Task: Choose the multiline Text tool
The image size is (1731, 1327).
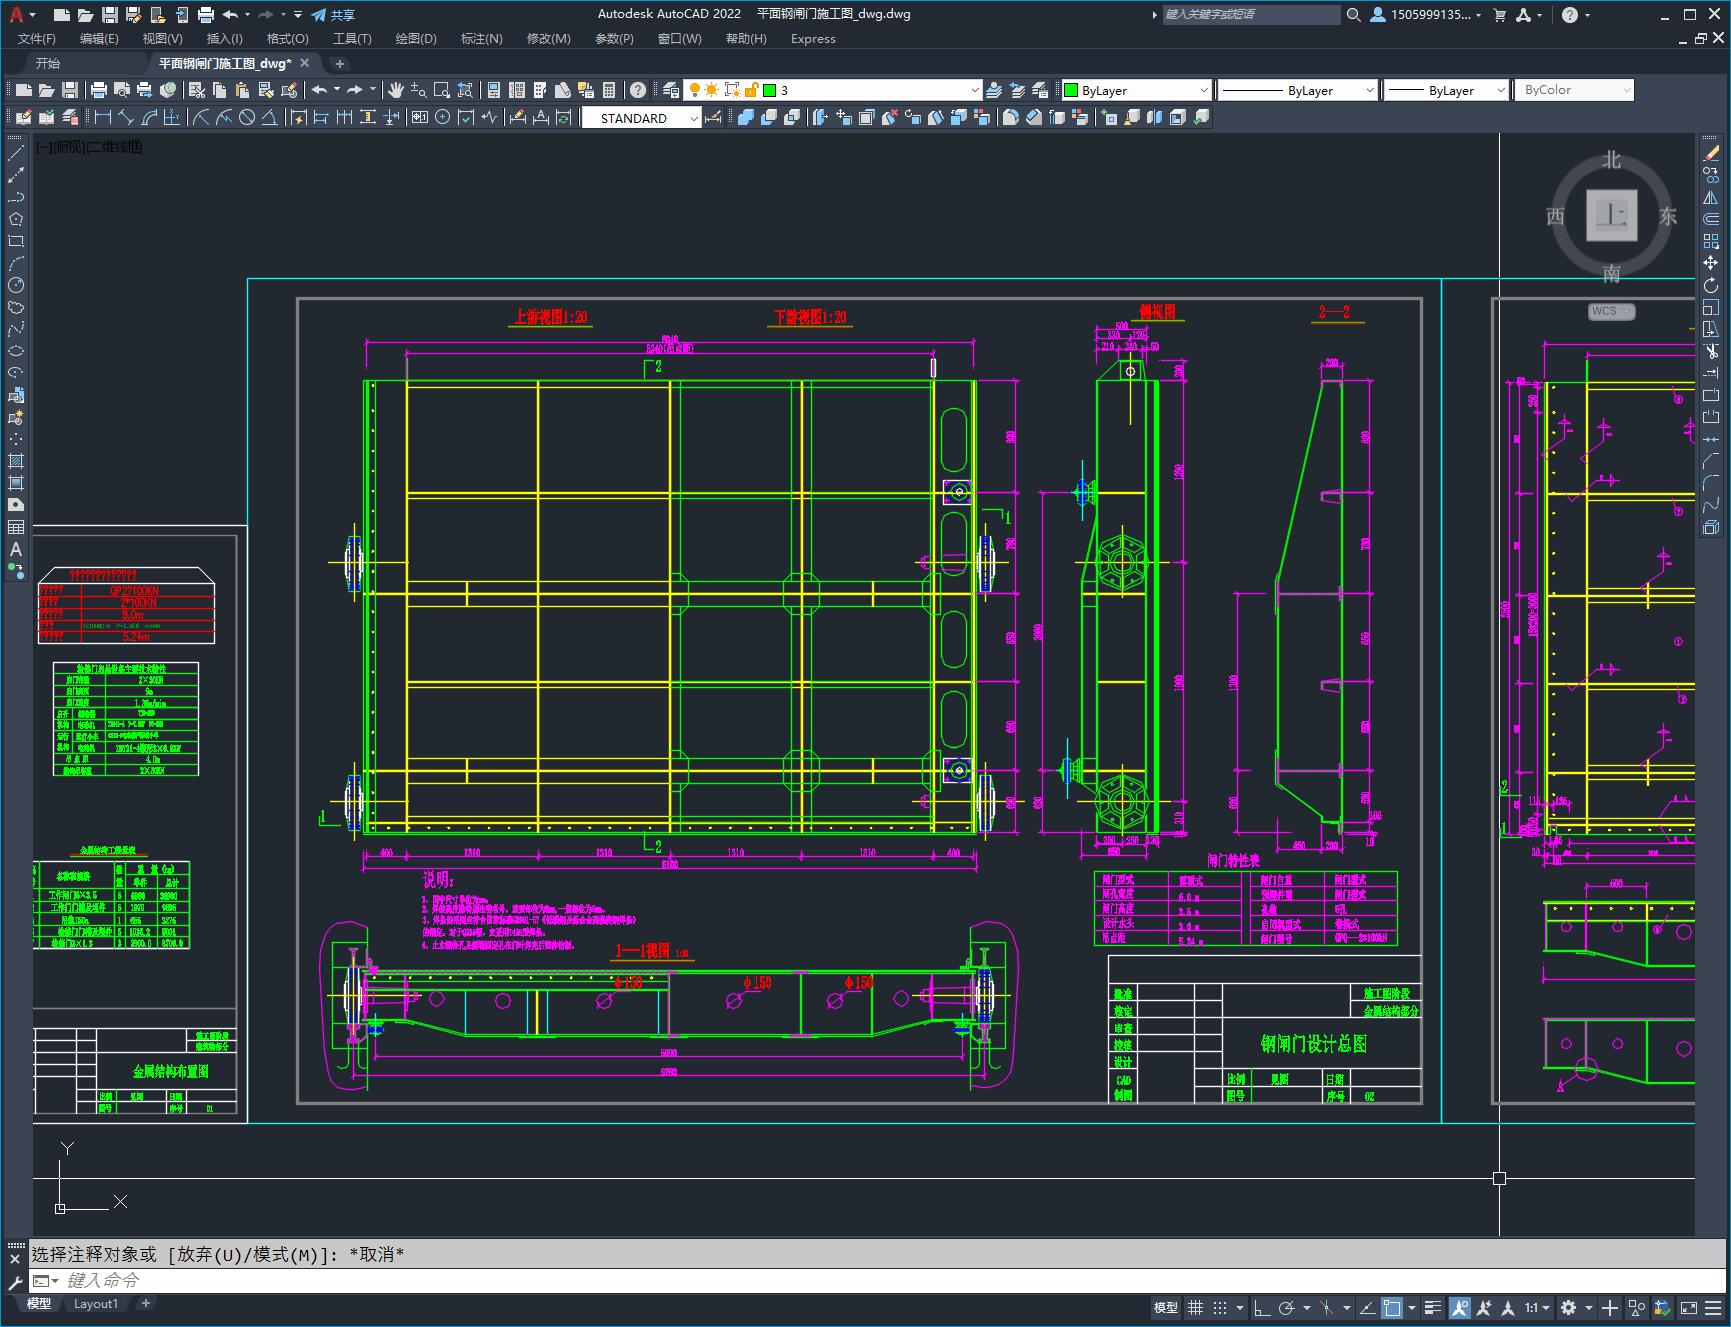Action: click(16, 549)
